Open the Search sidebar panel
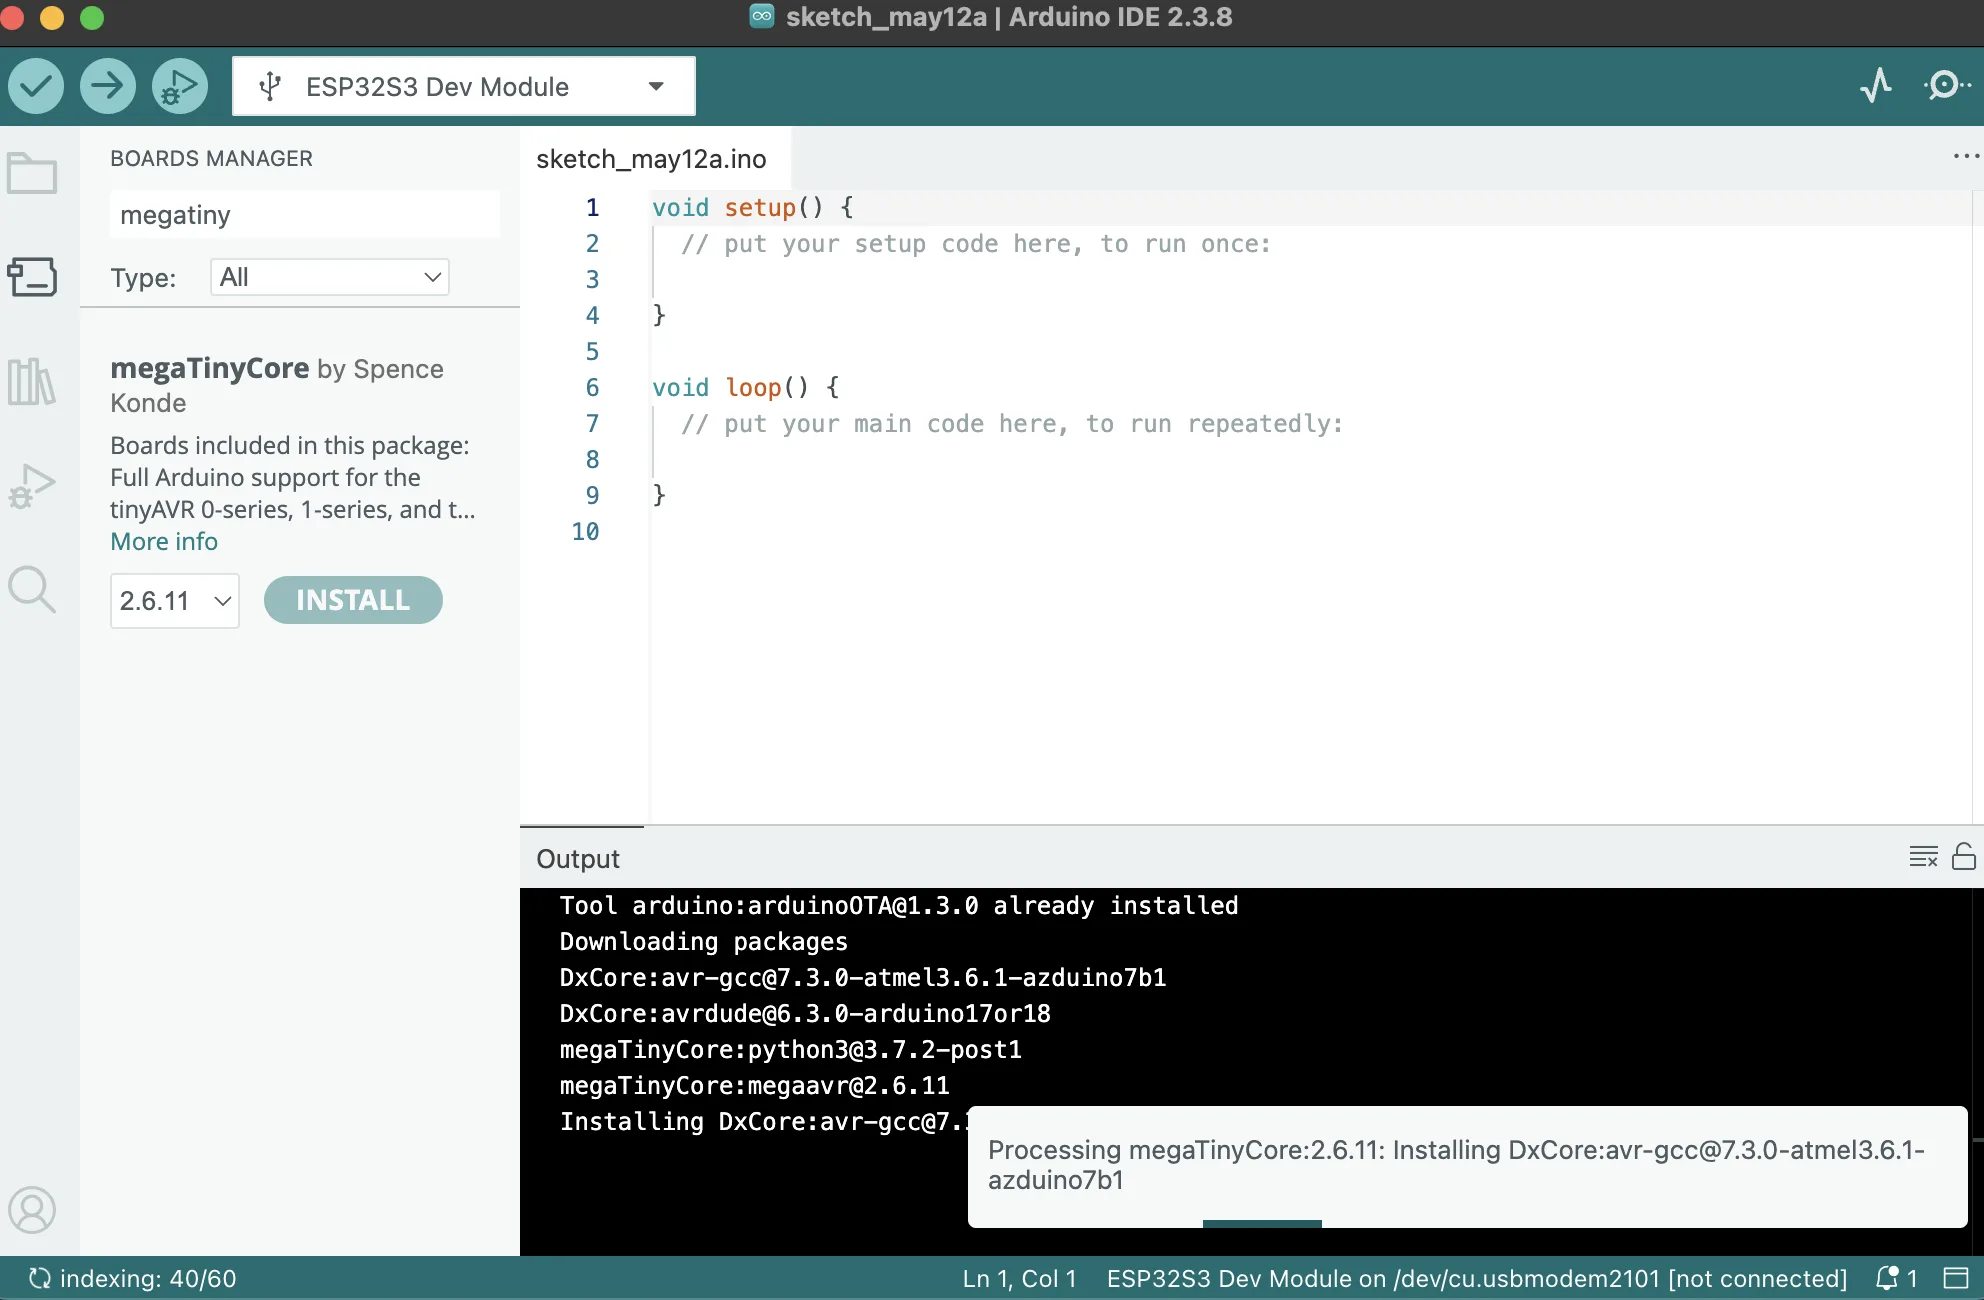This screenshot has width=1984, height=1300. click(x=32, y=589)
